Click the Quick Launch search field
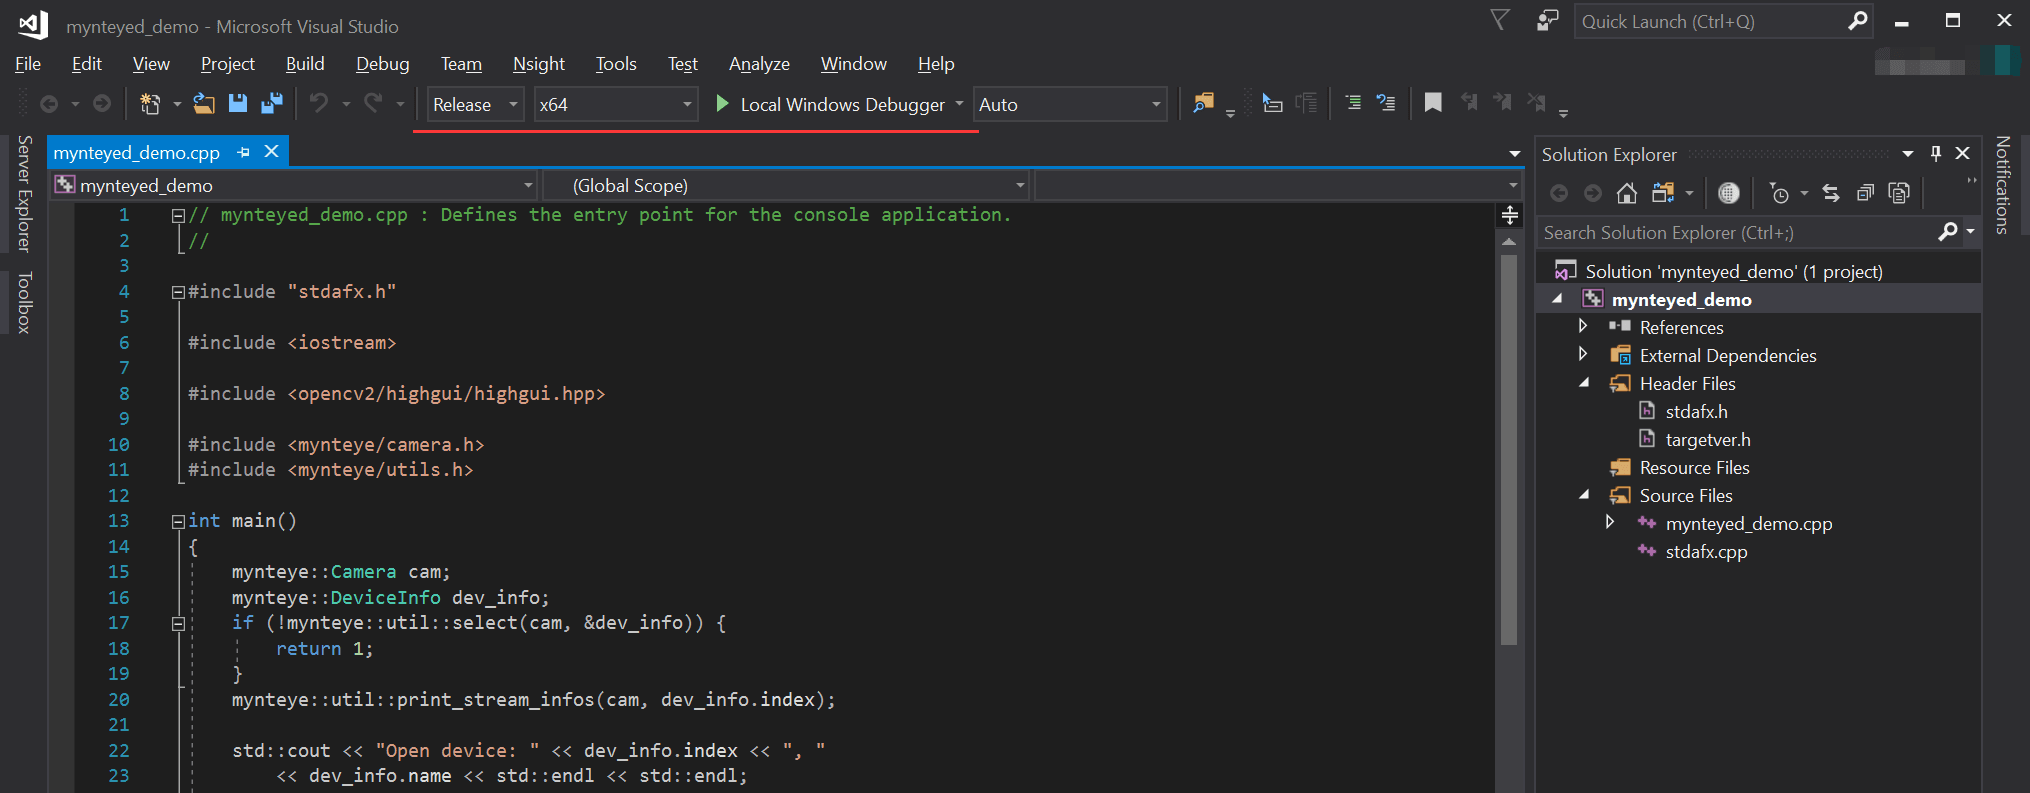2030x793 pixels. point(1712,21)
